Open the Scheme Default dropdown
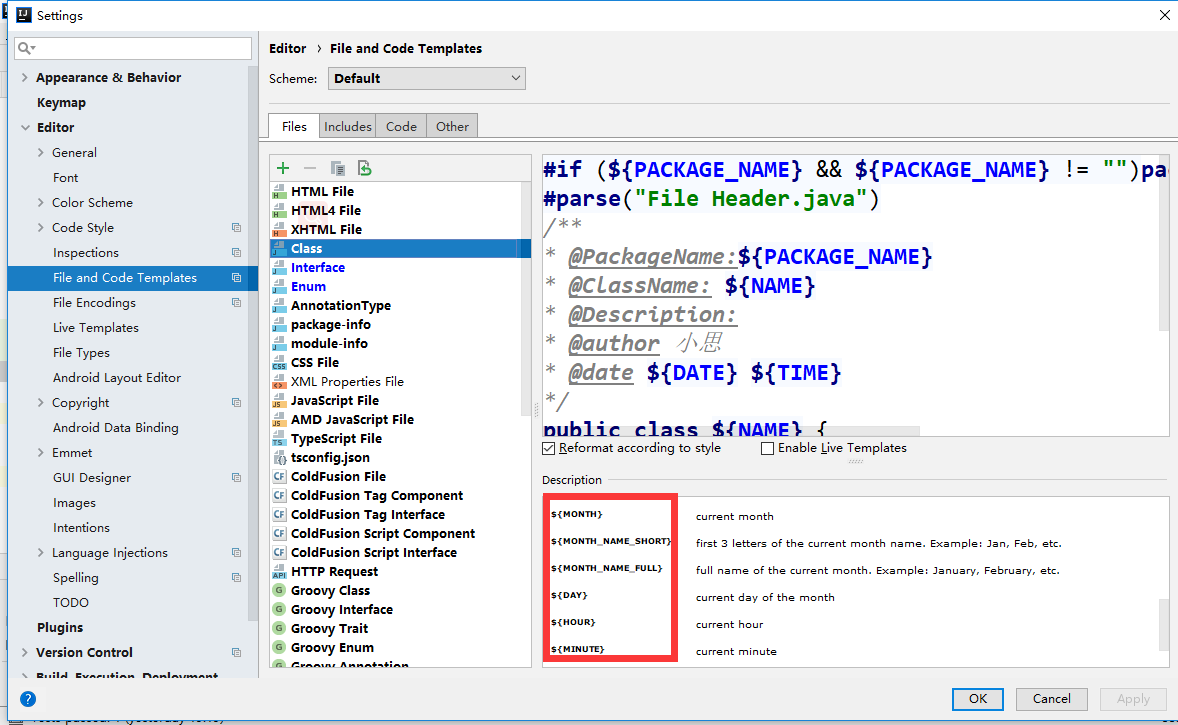1178x725 pixels. tap(427, 78)
